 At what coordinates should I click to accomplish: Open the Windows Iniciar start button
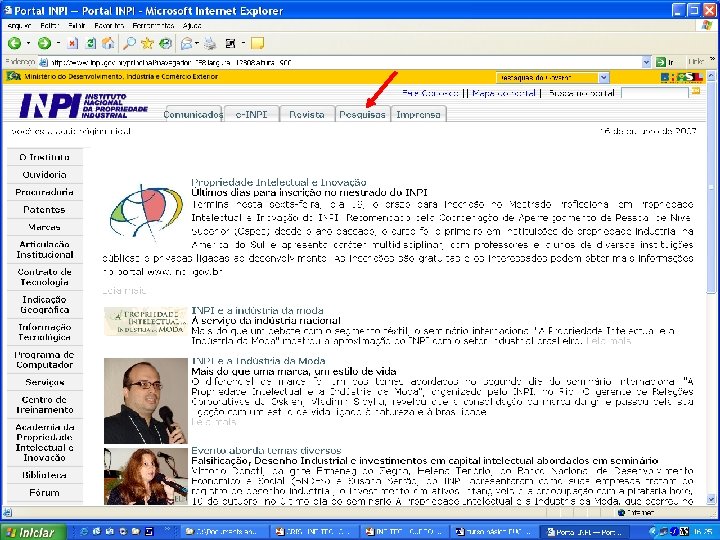[33, 532]
